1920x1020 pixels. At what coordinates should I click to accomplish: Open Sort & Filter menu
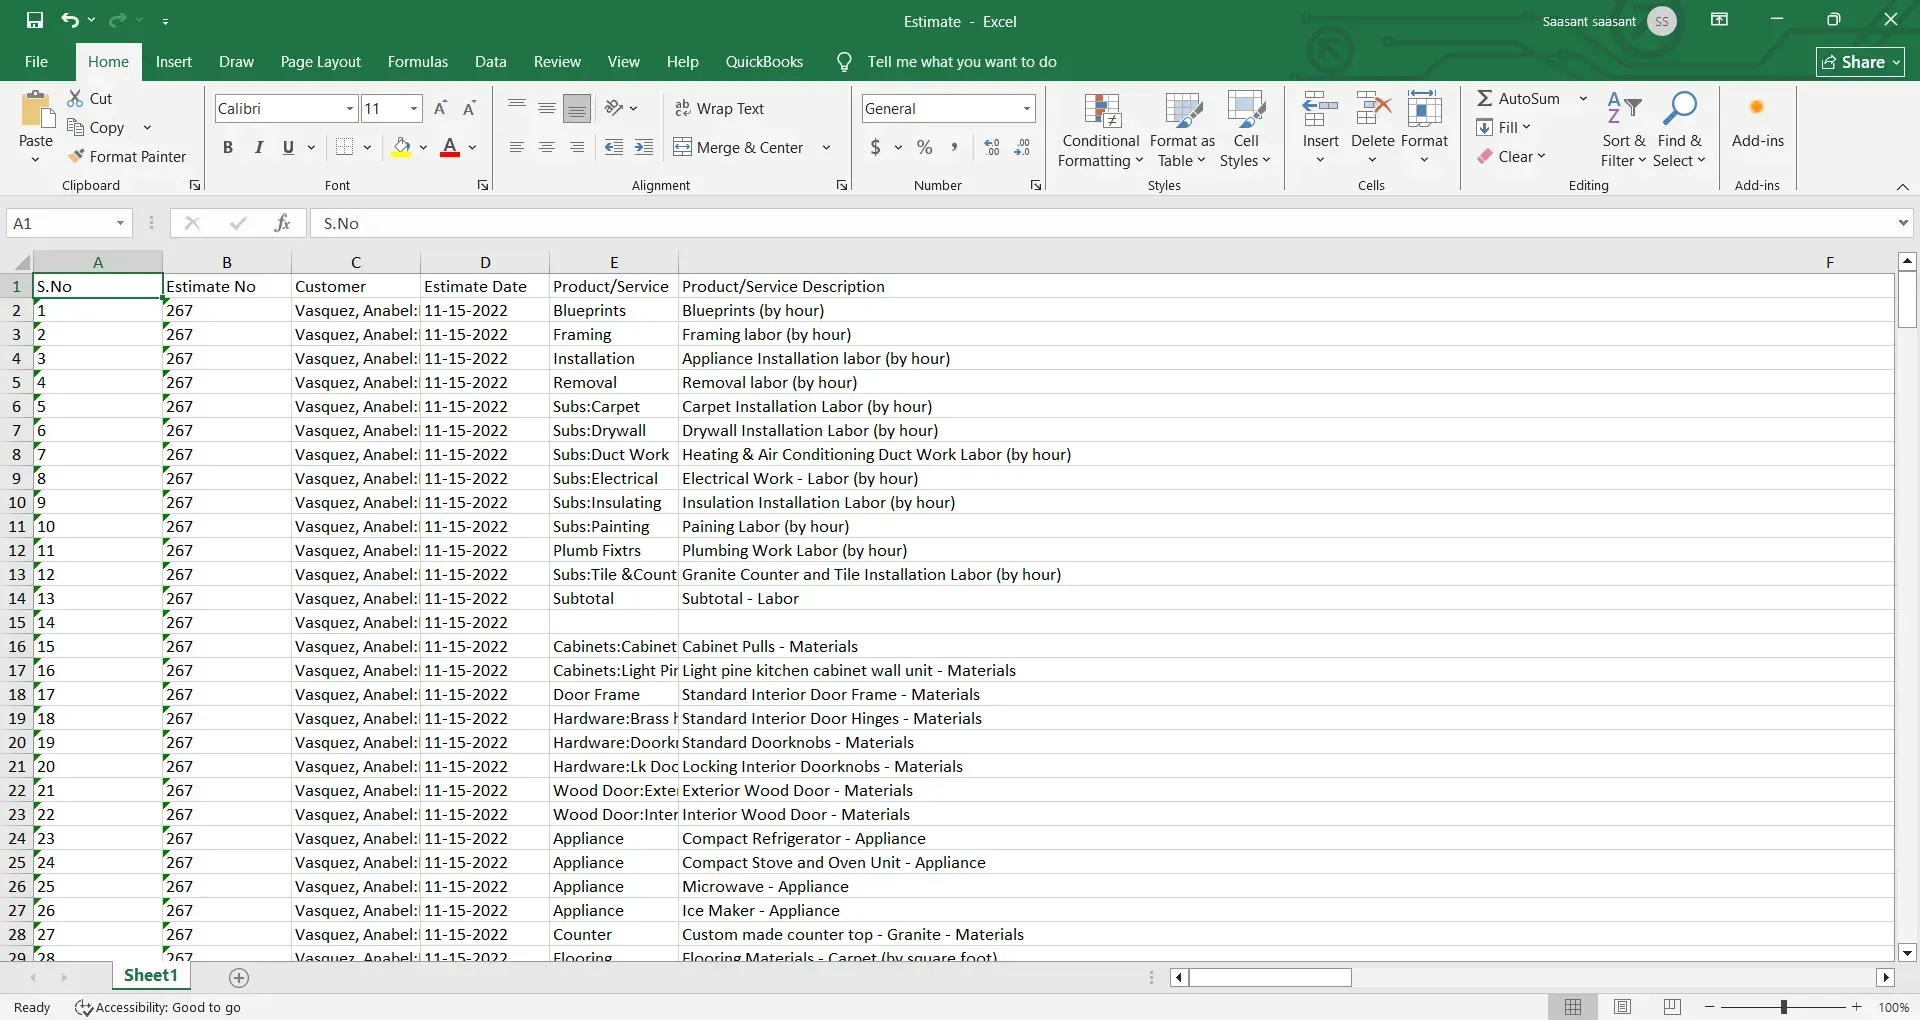1623,130
